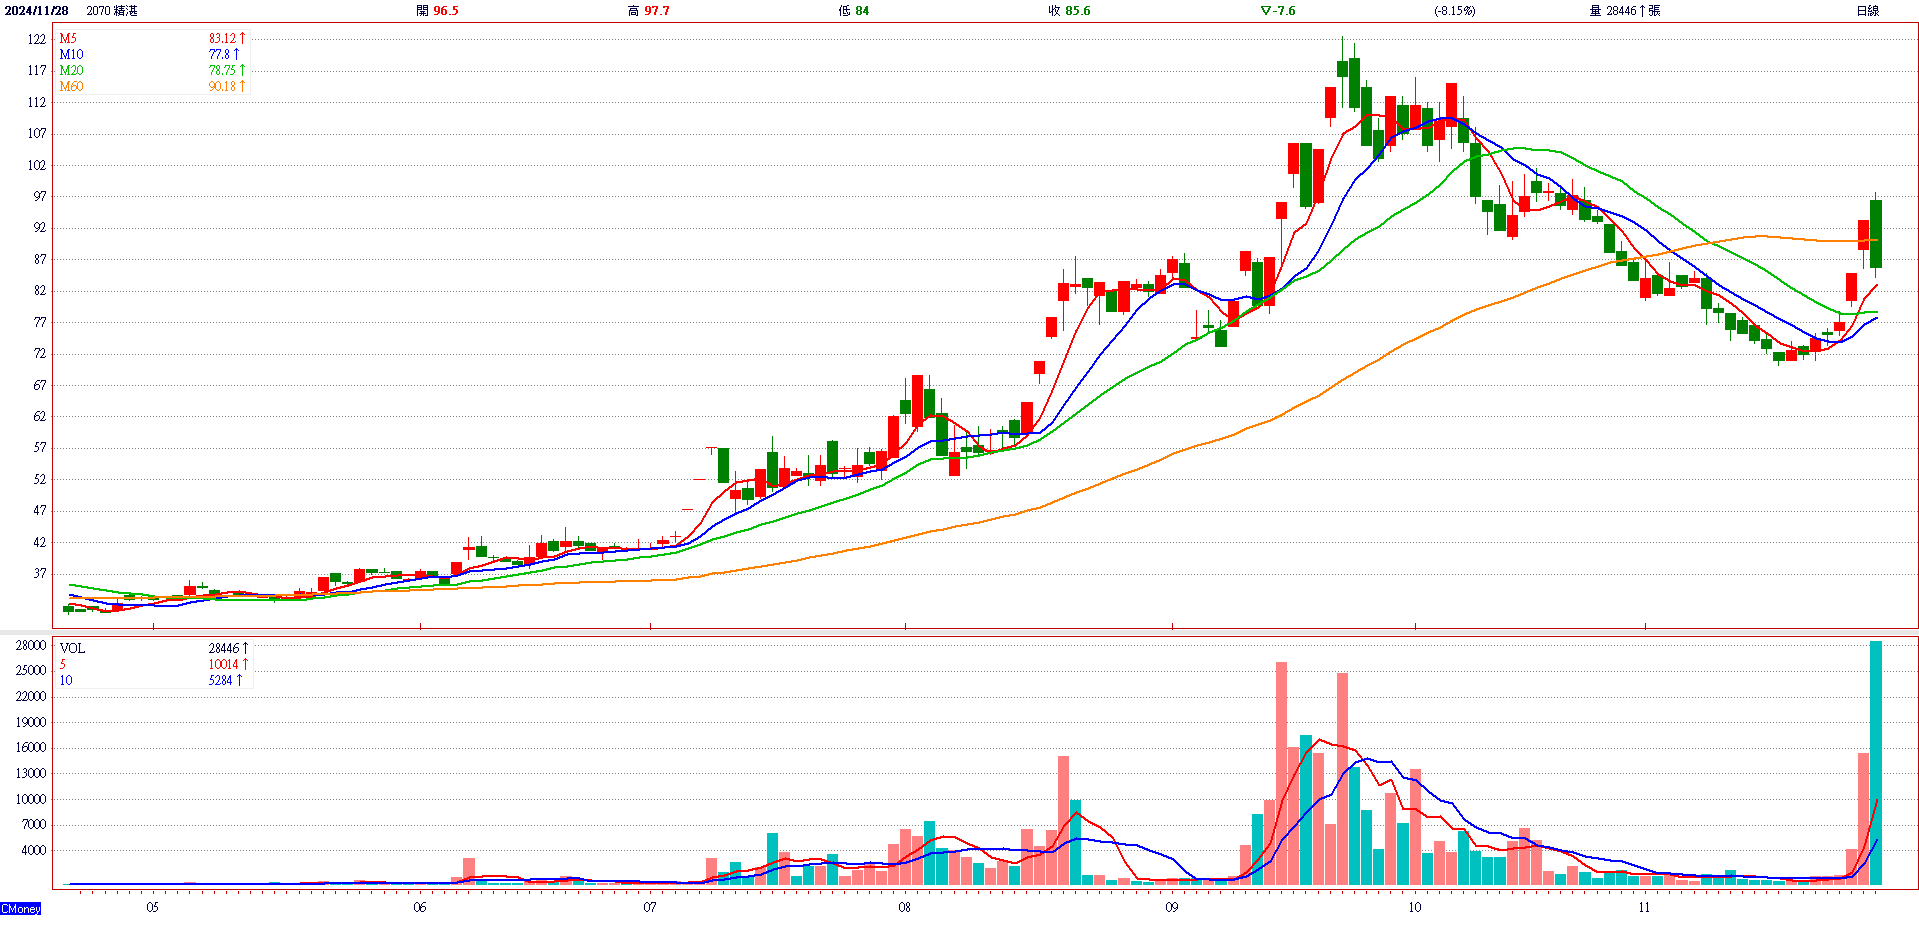Image resolution: width=1919 pixels, height=925 pixels.
Task: Select the M60 moving average legend label
Action: coord(71,87)
